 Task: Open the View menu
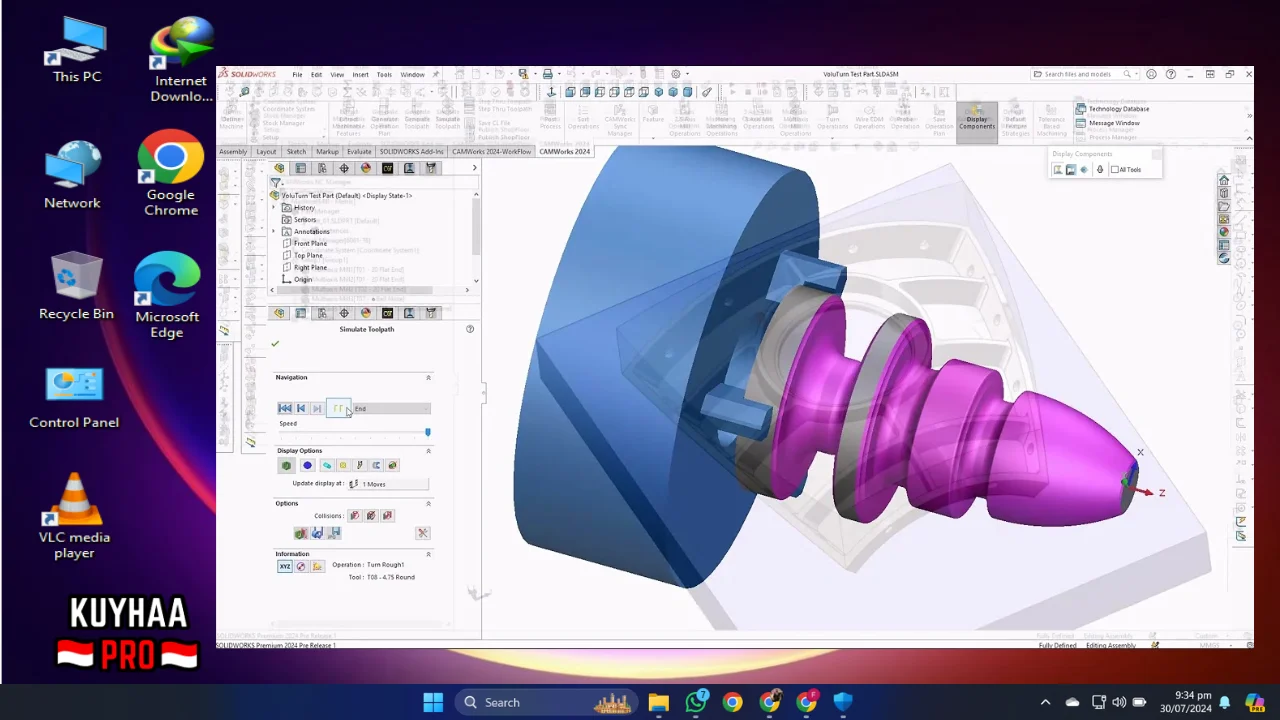[337, 75]
